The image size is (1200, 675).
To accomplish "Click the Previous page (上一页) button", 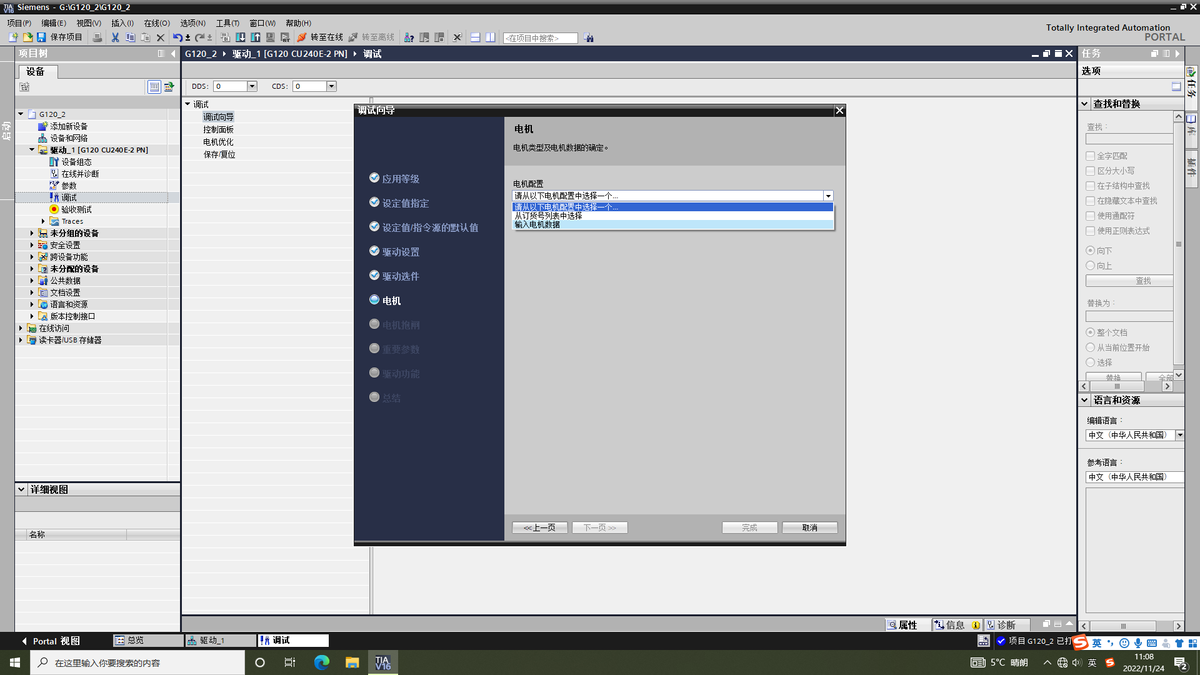I will (x=539, y=527).
